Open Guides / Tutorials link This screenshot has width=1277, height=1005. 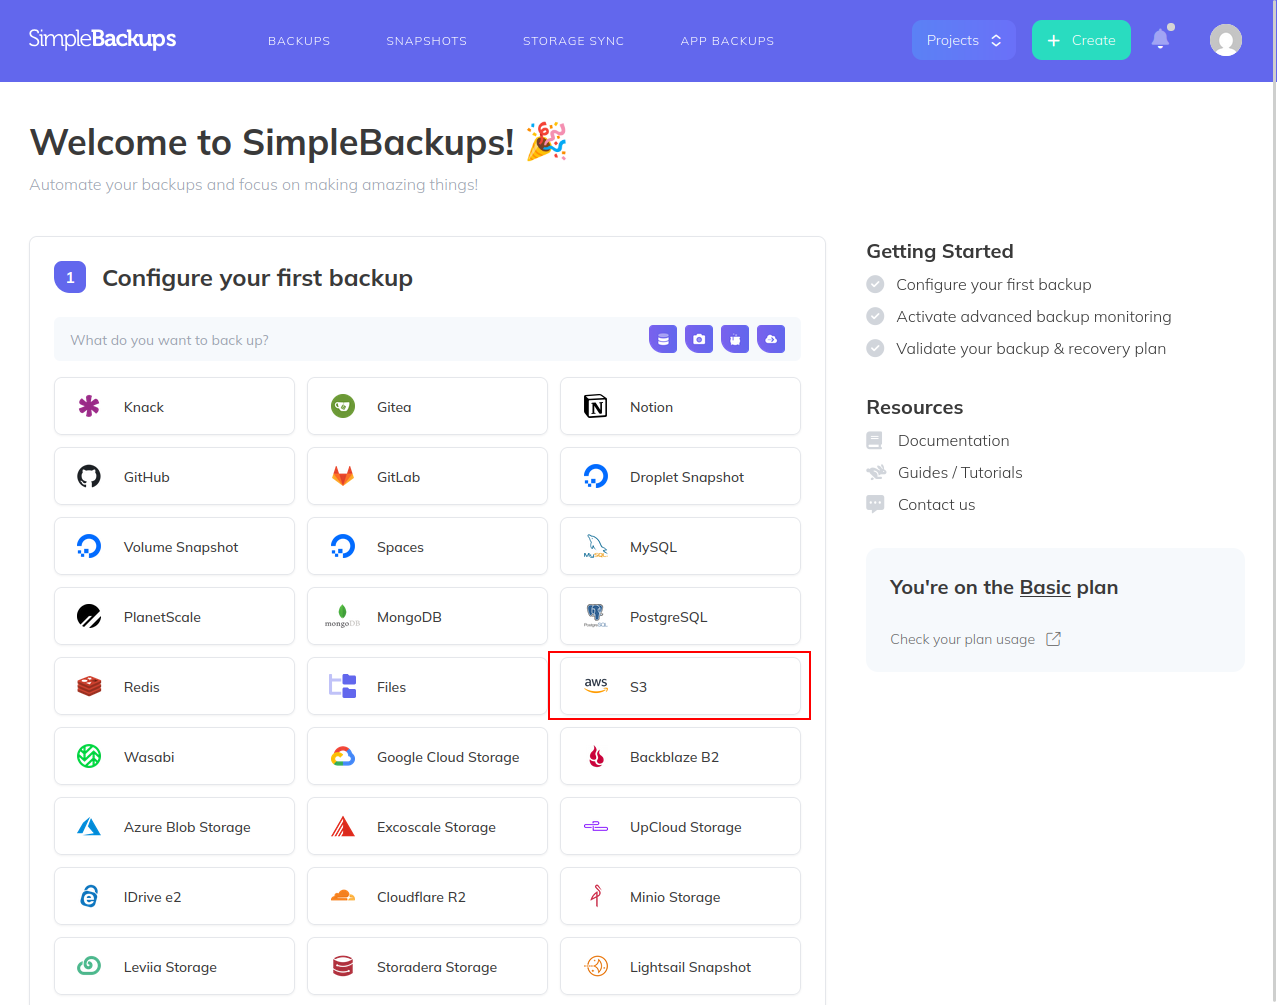point(960,472)
